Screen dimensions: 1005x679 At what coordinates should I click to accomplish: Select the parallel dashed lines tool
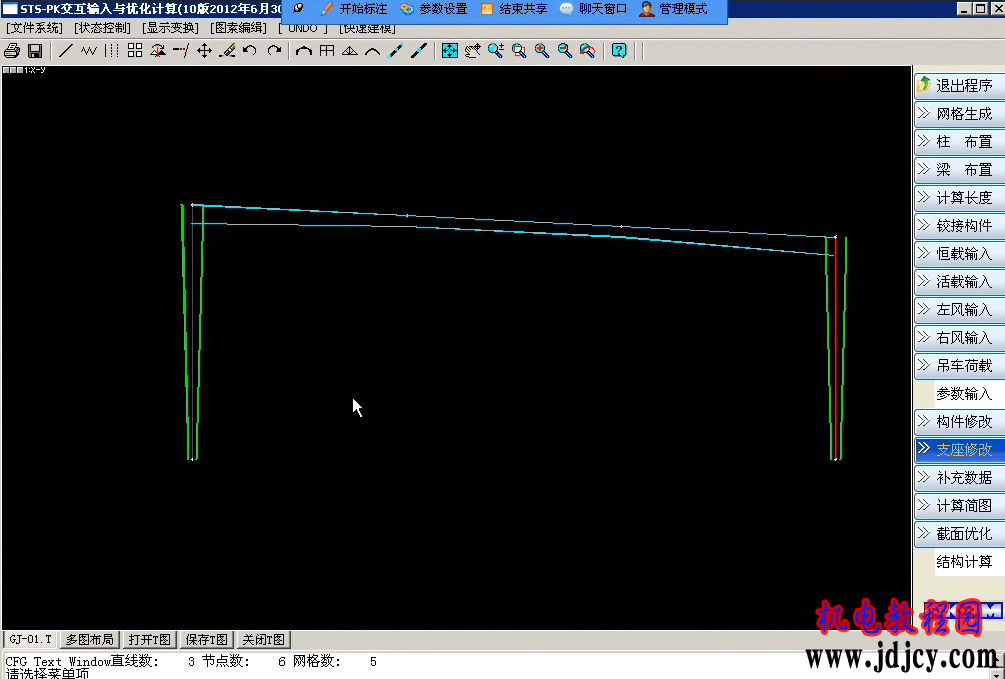(x=112, y=51)
